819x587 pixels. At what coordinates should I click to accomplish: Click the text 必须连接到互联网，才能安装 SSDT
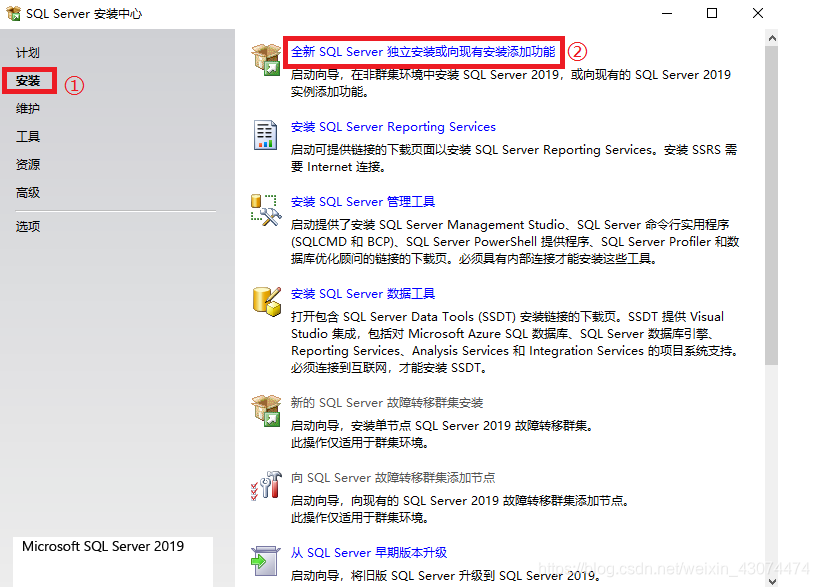[x=389, y=368]
